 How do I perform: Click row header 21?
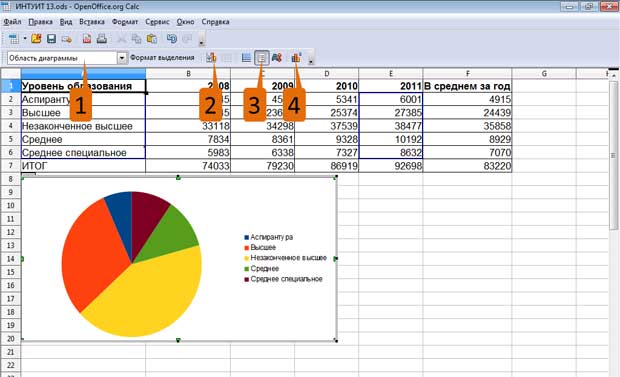tap(11, 352)
